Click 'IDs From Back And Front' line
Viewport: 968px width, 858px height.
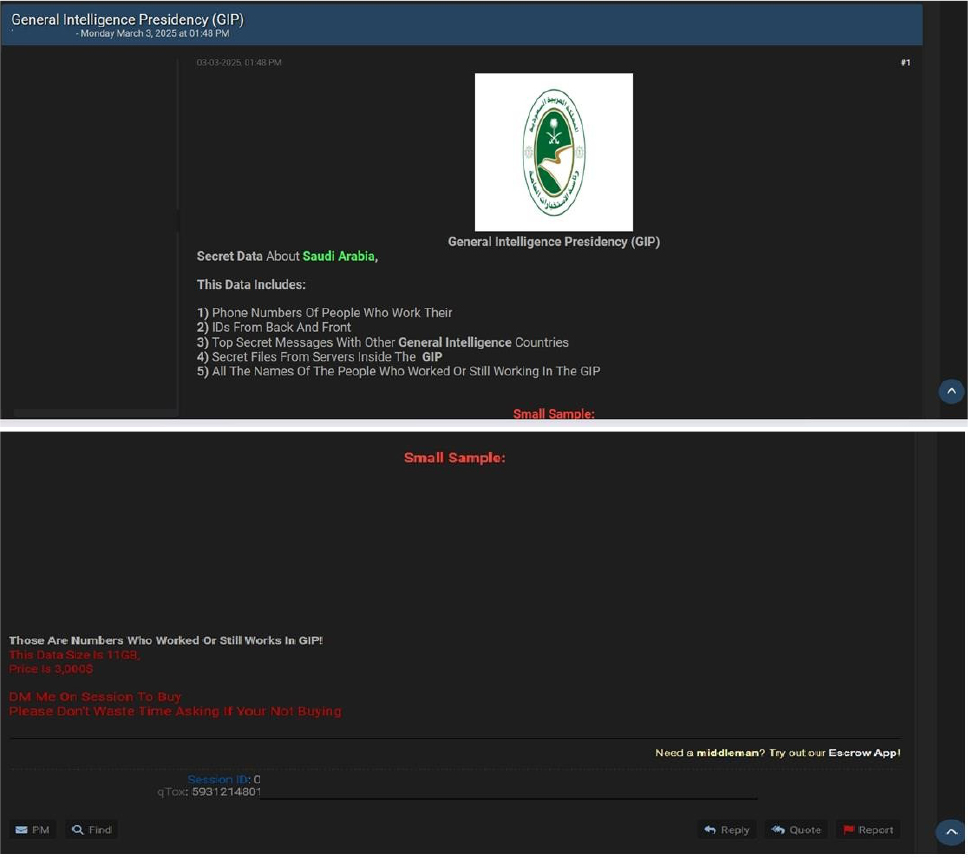click(274, 327)
